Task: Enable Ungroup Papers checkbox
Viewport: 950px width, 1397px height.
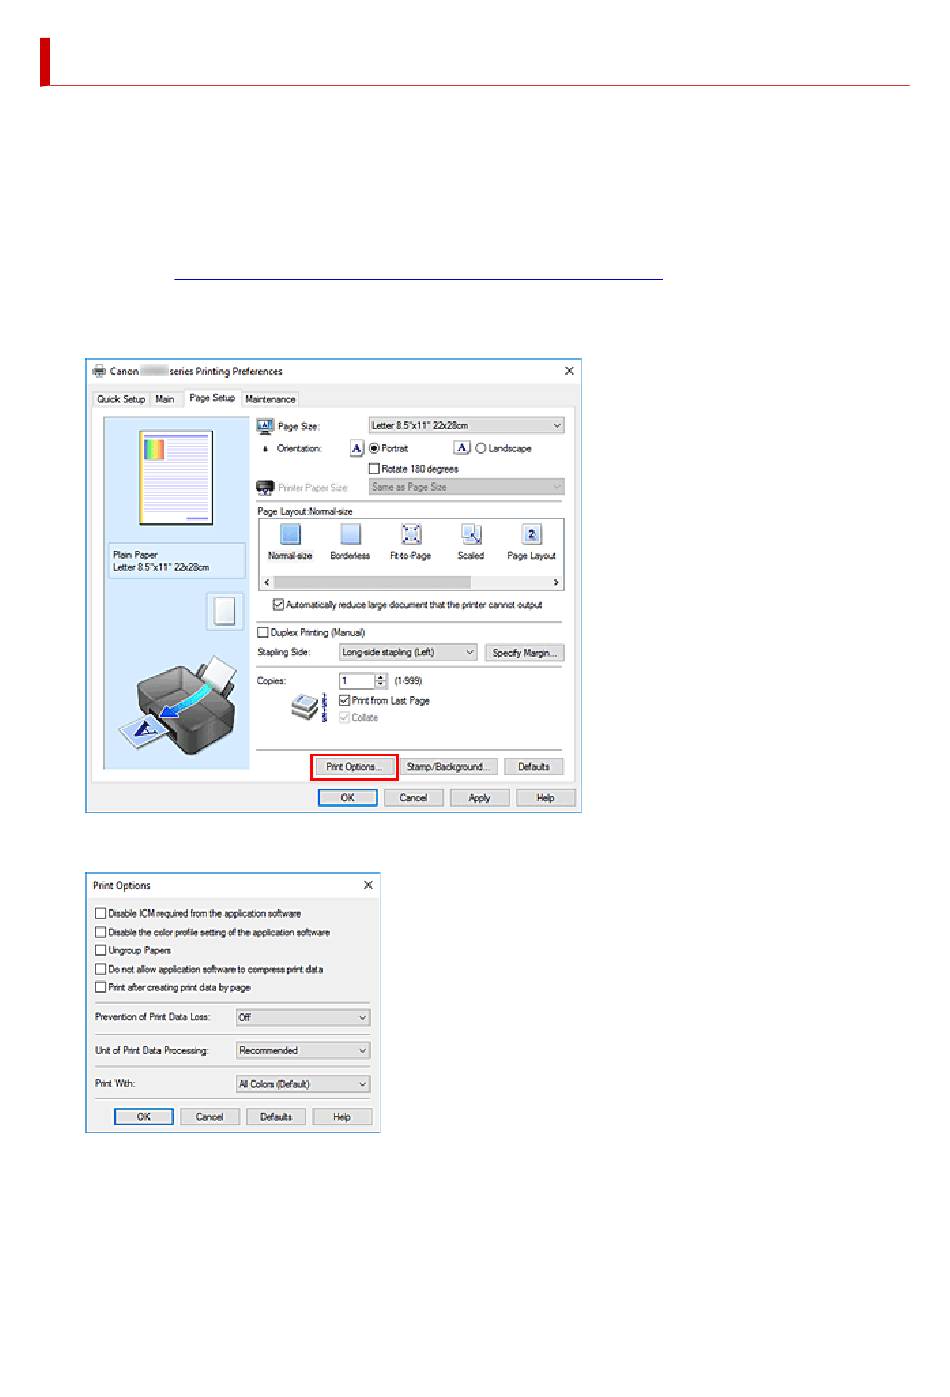Action: pos(101,951)
